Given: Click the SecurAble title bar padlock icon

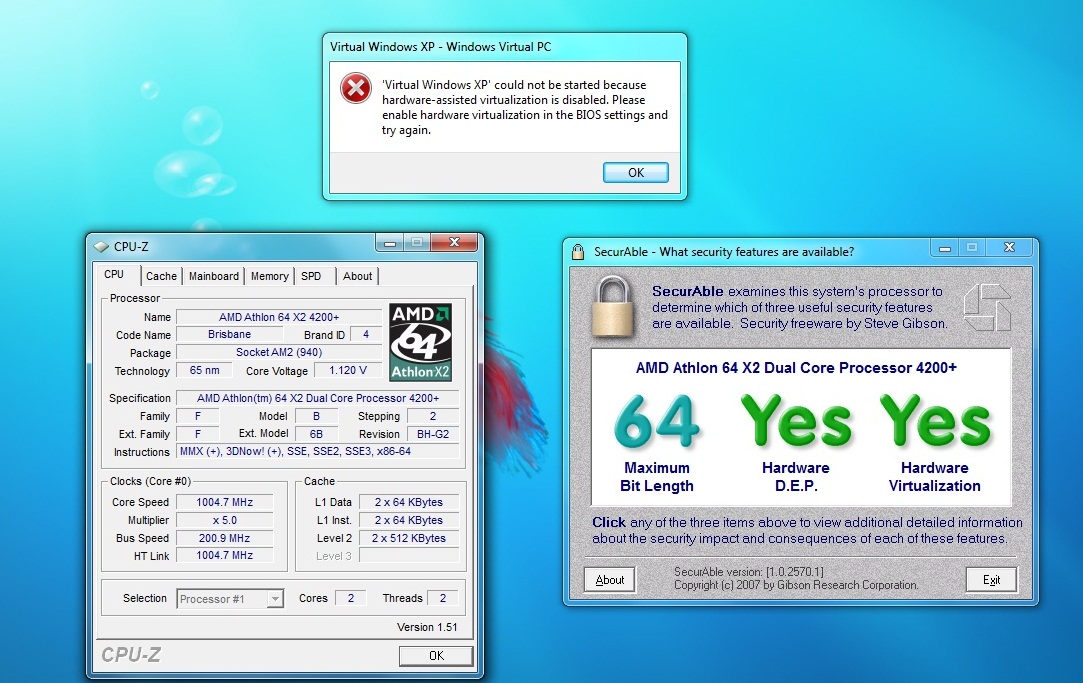Looking at the screenshot, I should point(578,251).
